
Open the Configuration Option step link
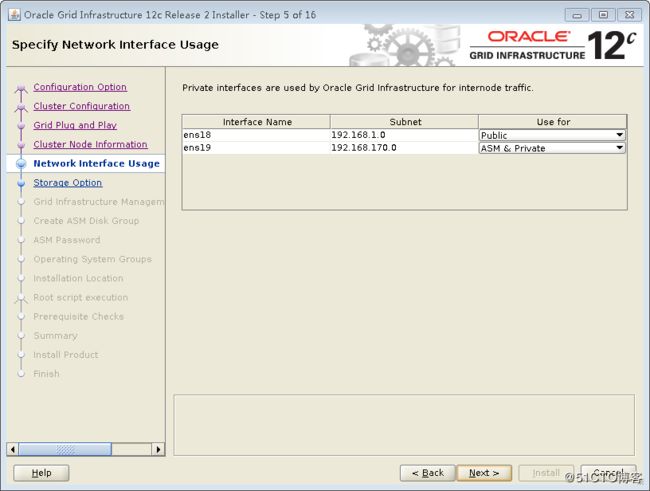pos(80,87)
